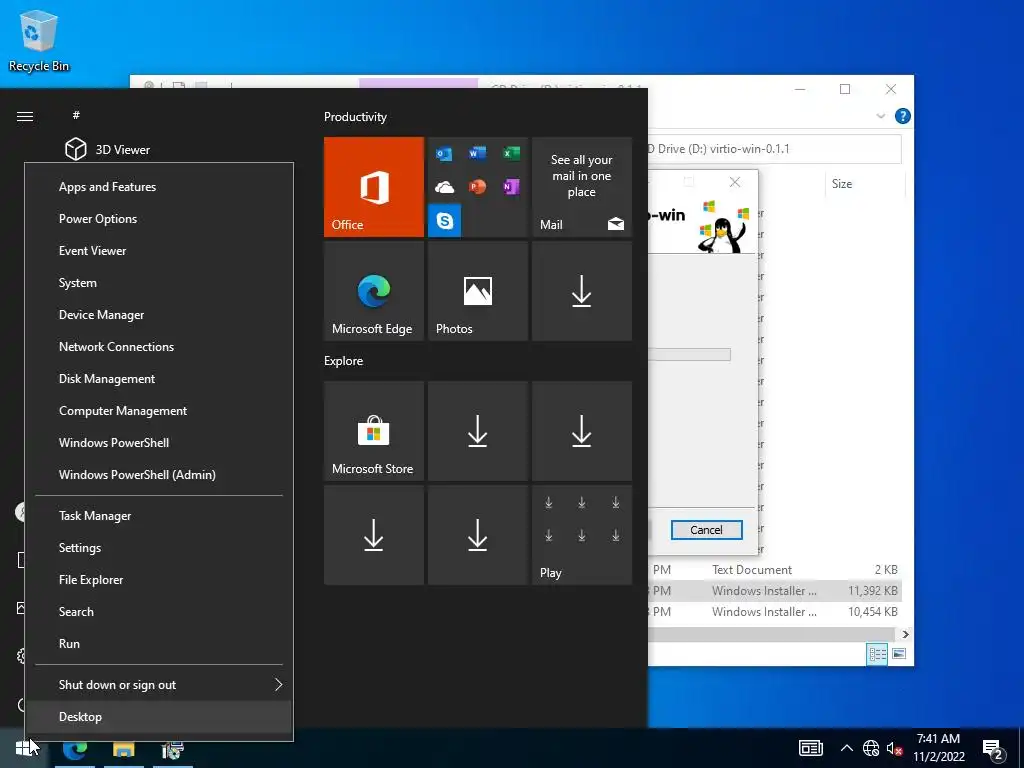1024x768 pixels.
Task: Open Disk Management
Action: click(159, 379)
